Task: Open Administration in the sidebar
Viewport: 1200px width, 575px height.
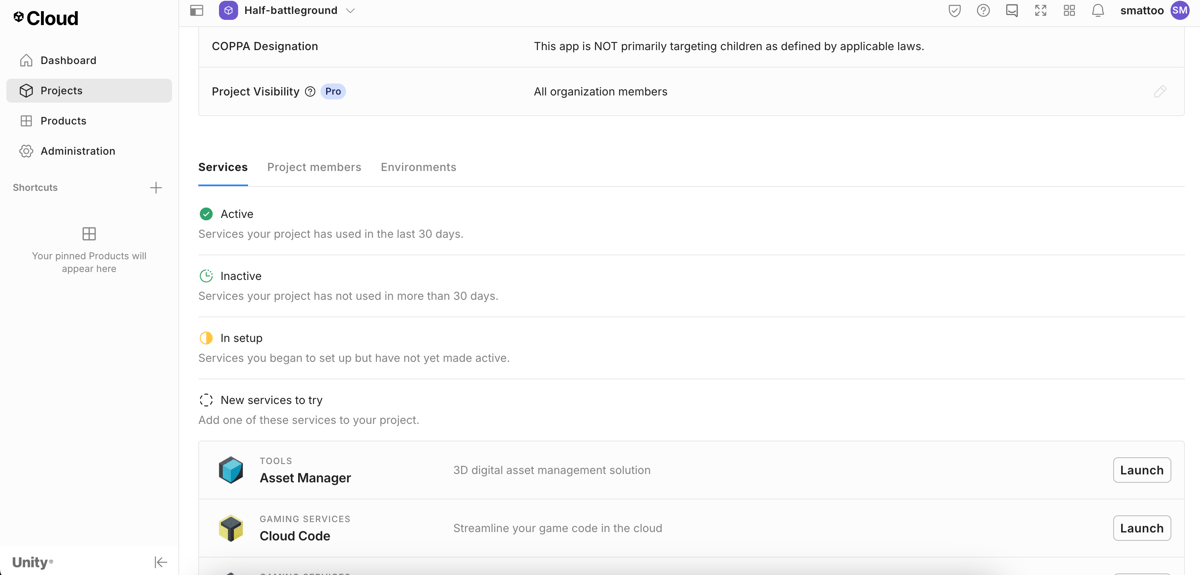Action: [77, 151]
